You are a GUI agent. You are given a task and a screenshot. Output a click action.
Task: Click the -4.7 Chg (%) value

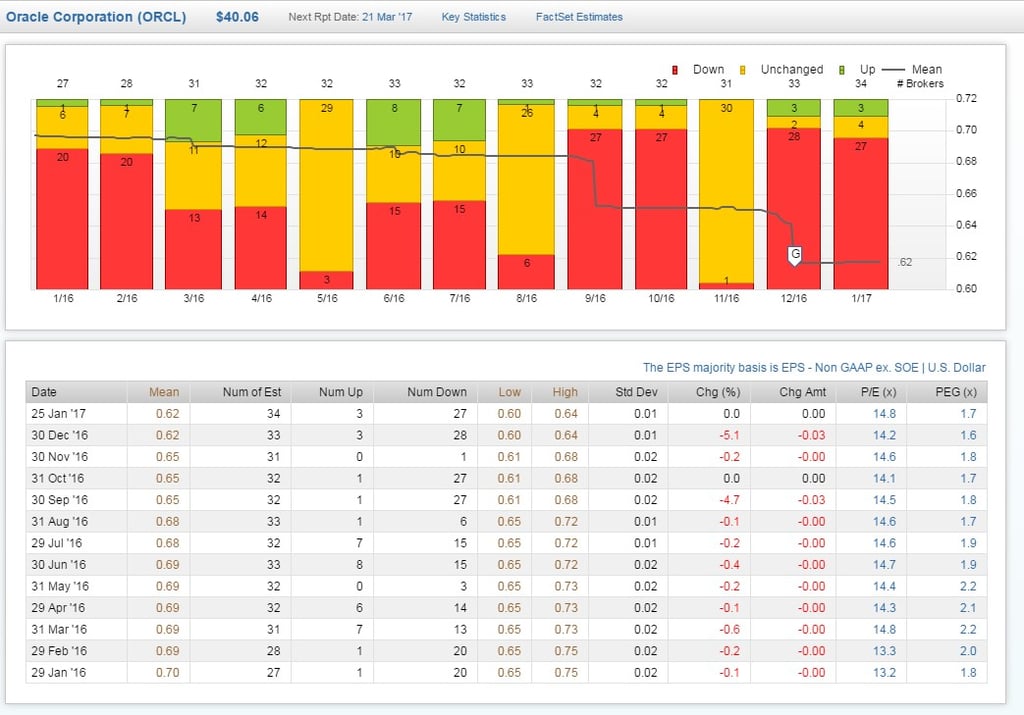tap(729, 500)
